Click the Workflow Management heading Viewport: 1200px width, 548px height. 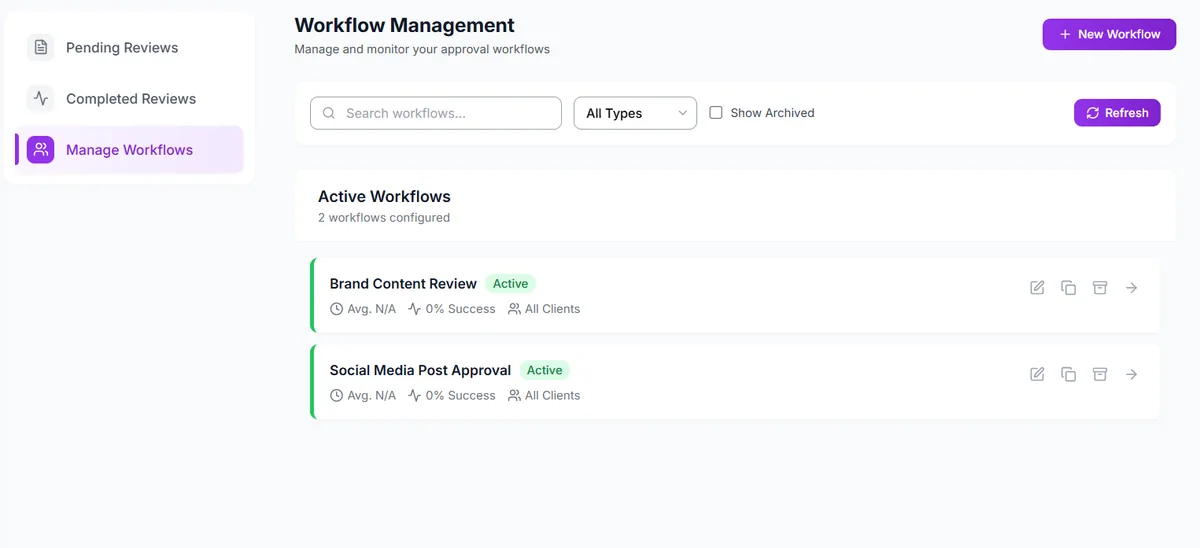point(405,25)
